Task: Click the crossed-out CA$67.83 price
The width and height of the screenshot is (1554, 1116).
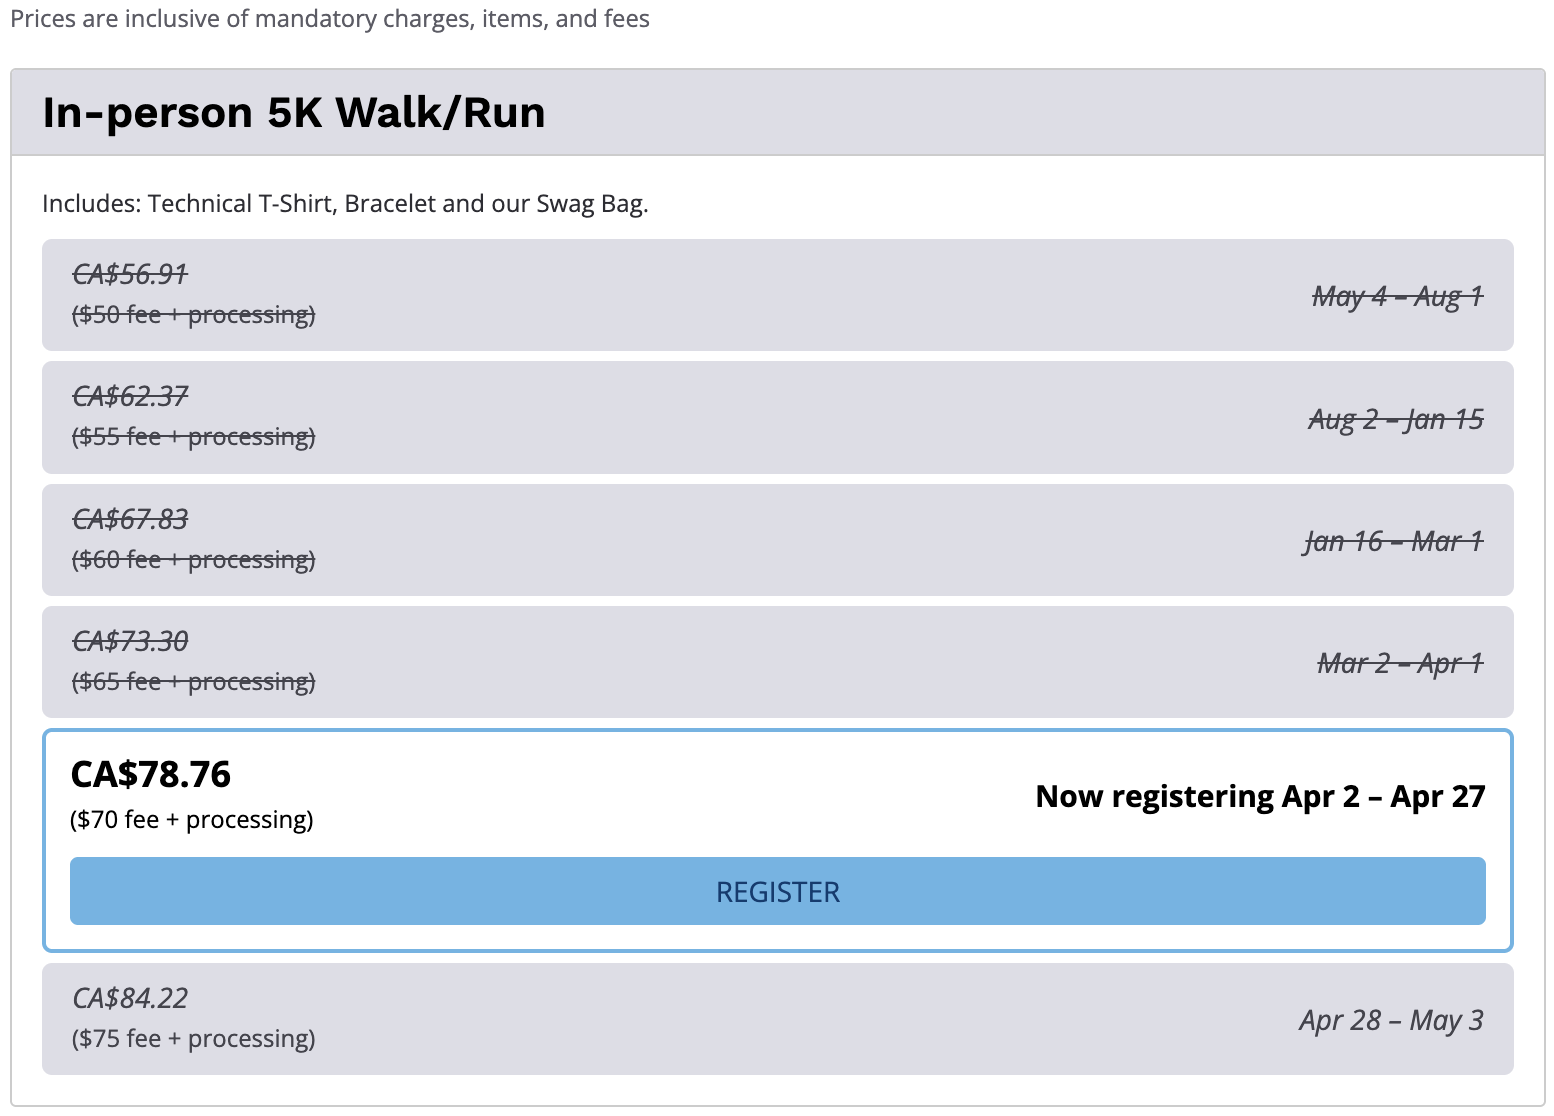Action: coord(130,519)
